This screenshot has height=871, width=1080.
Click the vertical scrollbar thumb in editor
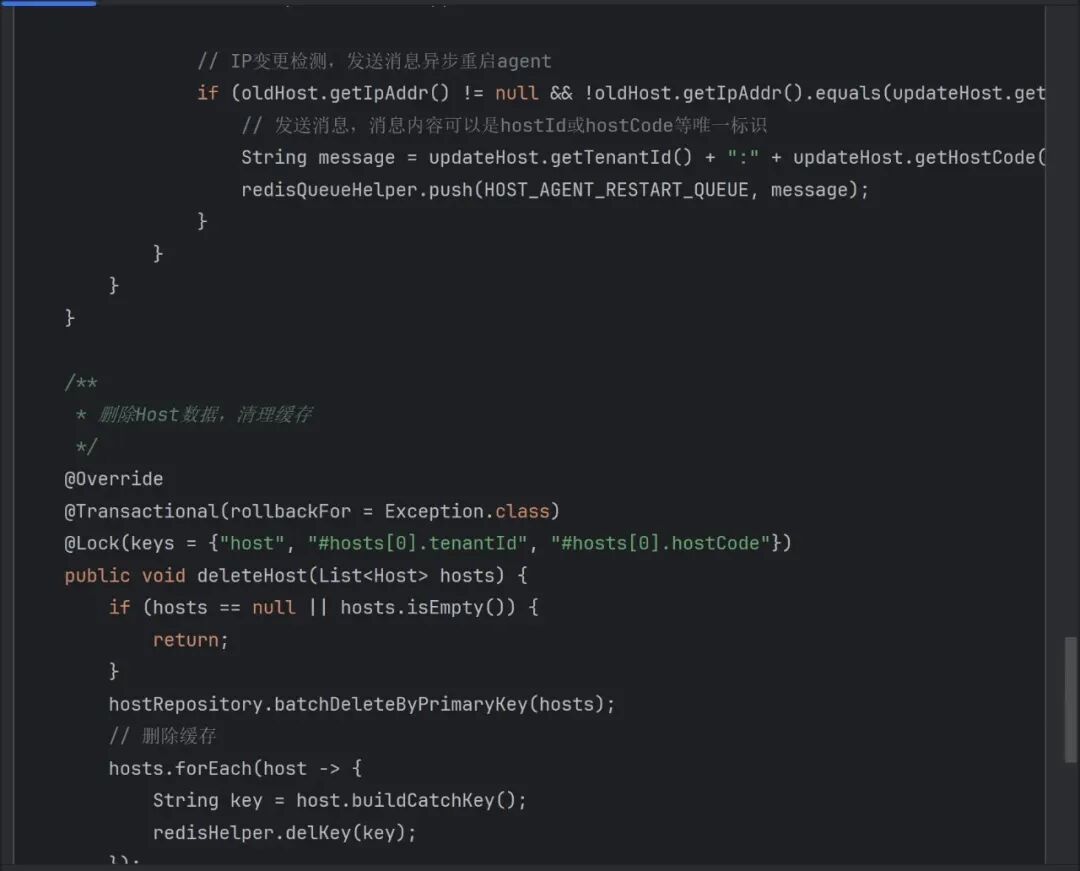[x=1071, y=691]
